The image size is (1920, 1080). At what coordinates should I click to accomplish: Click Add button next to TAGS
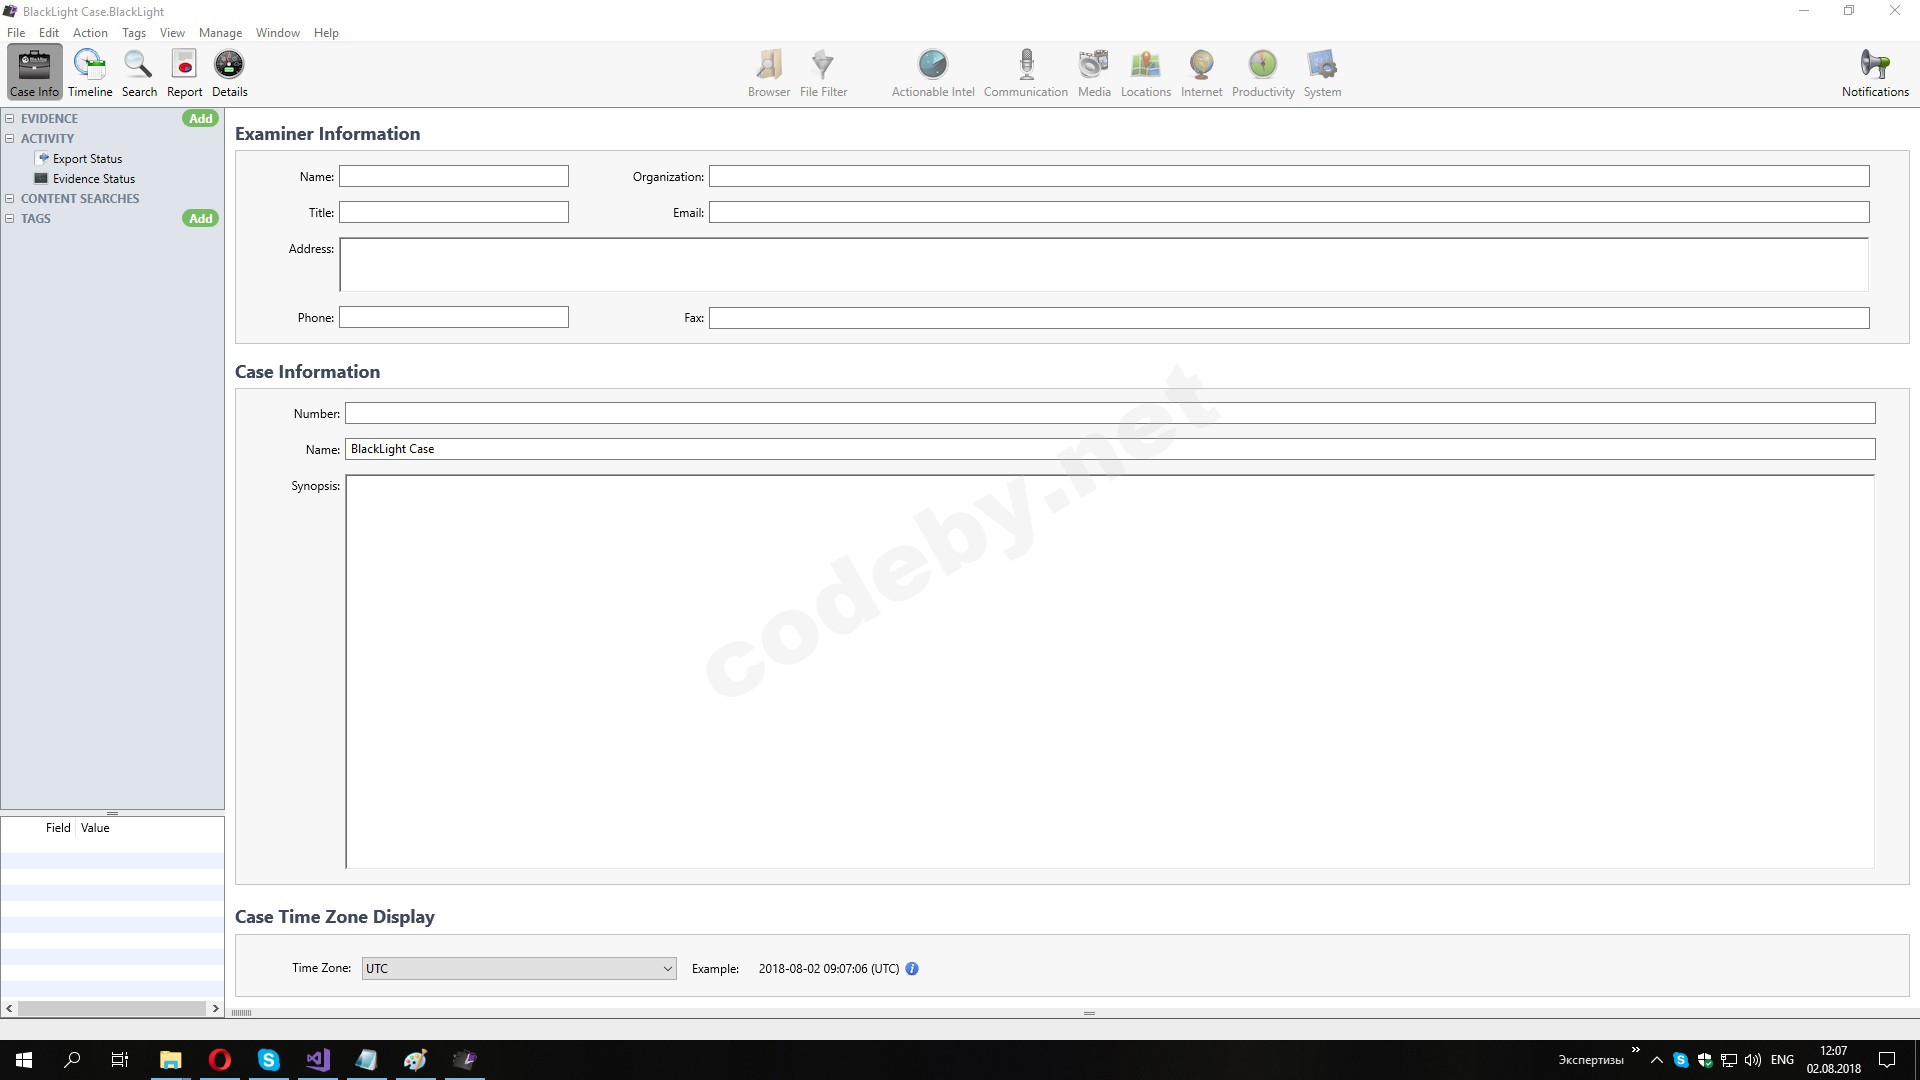point(200,219)
